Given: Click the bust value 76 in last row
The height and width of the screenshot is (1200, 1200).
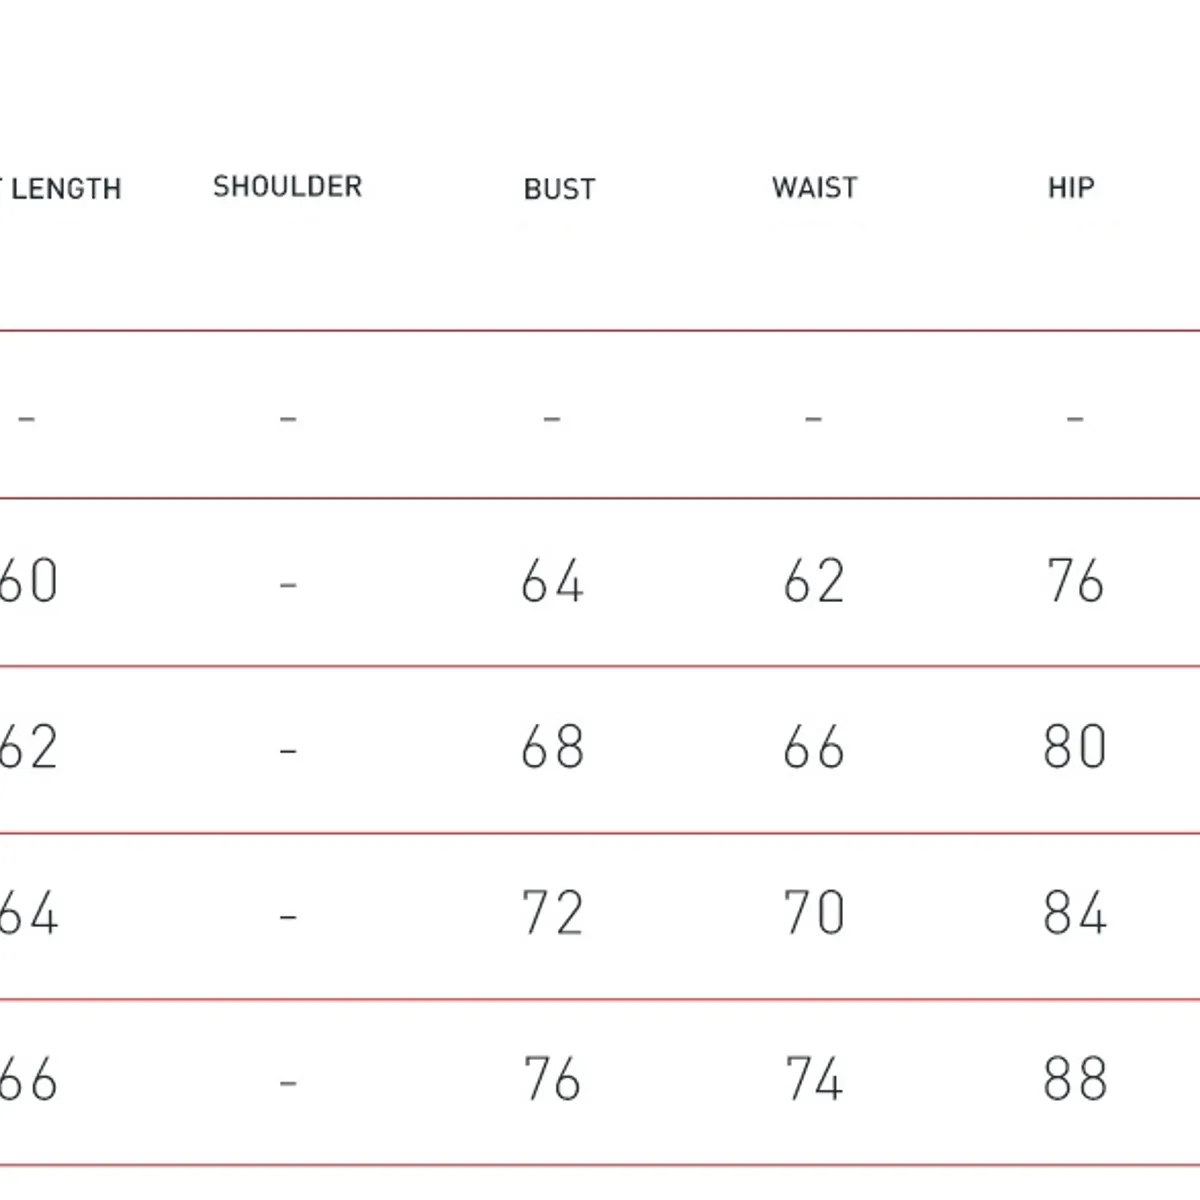Looking at the screenshot, I should point(552,1080).
